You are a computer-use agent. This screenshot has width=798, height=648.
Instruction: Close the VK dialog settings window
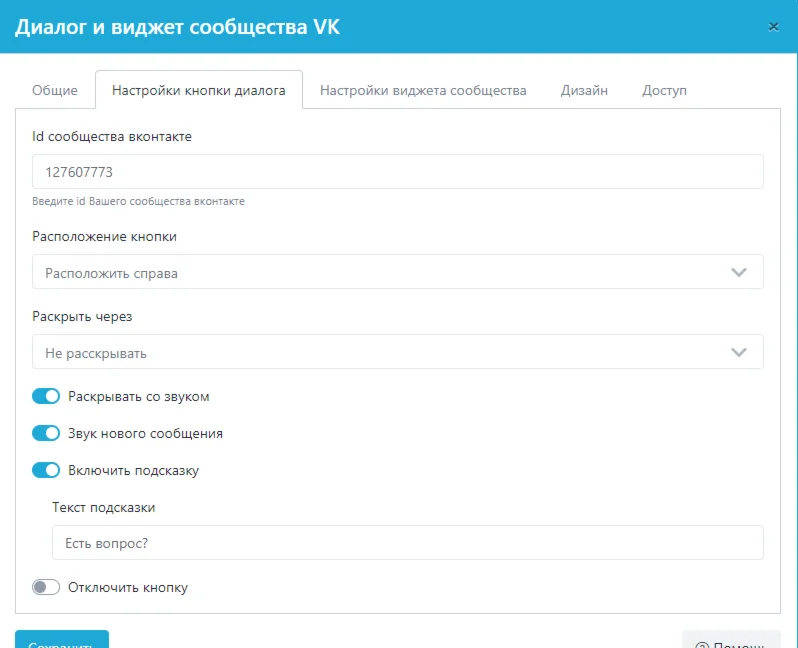773,27
